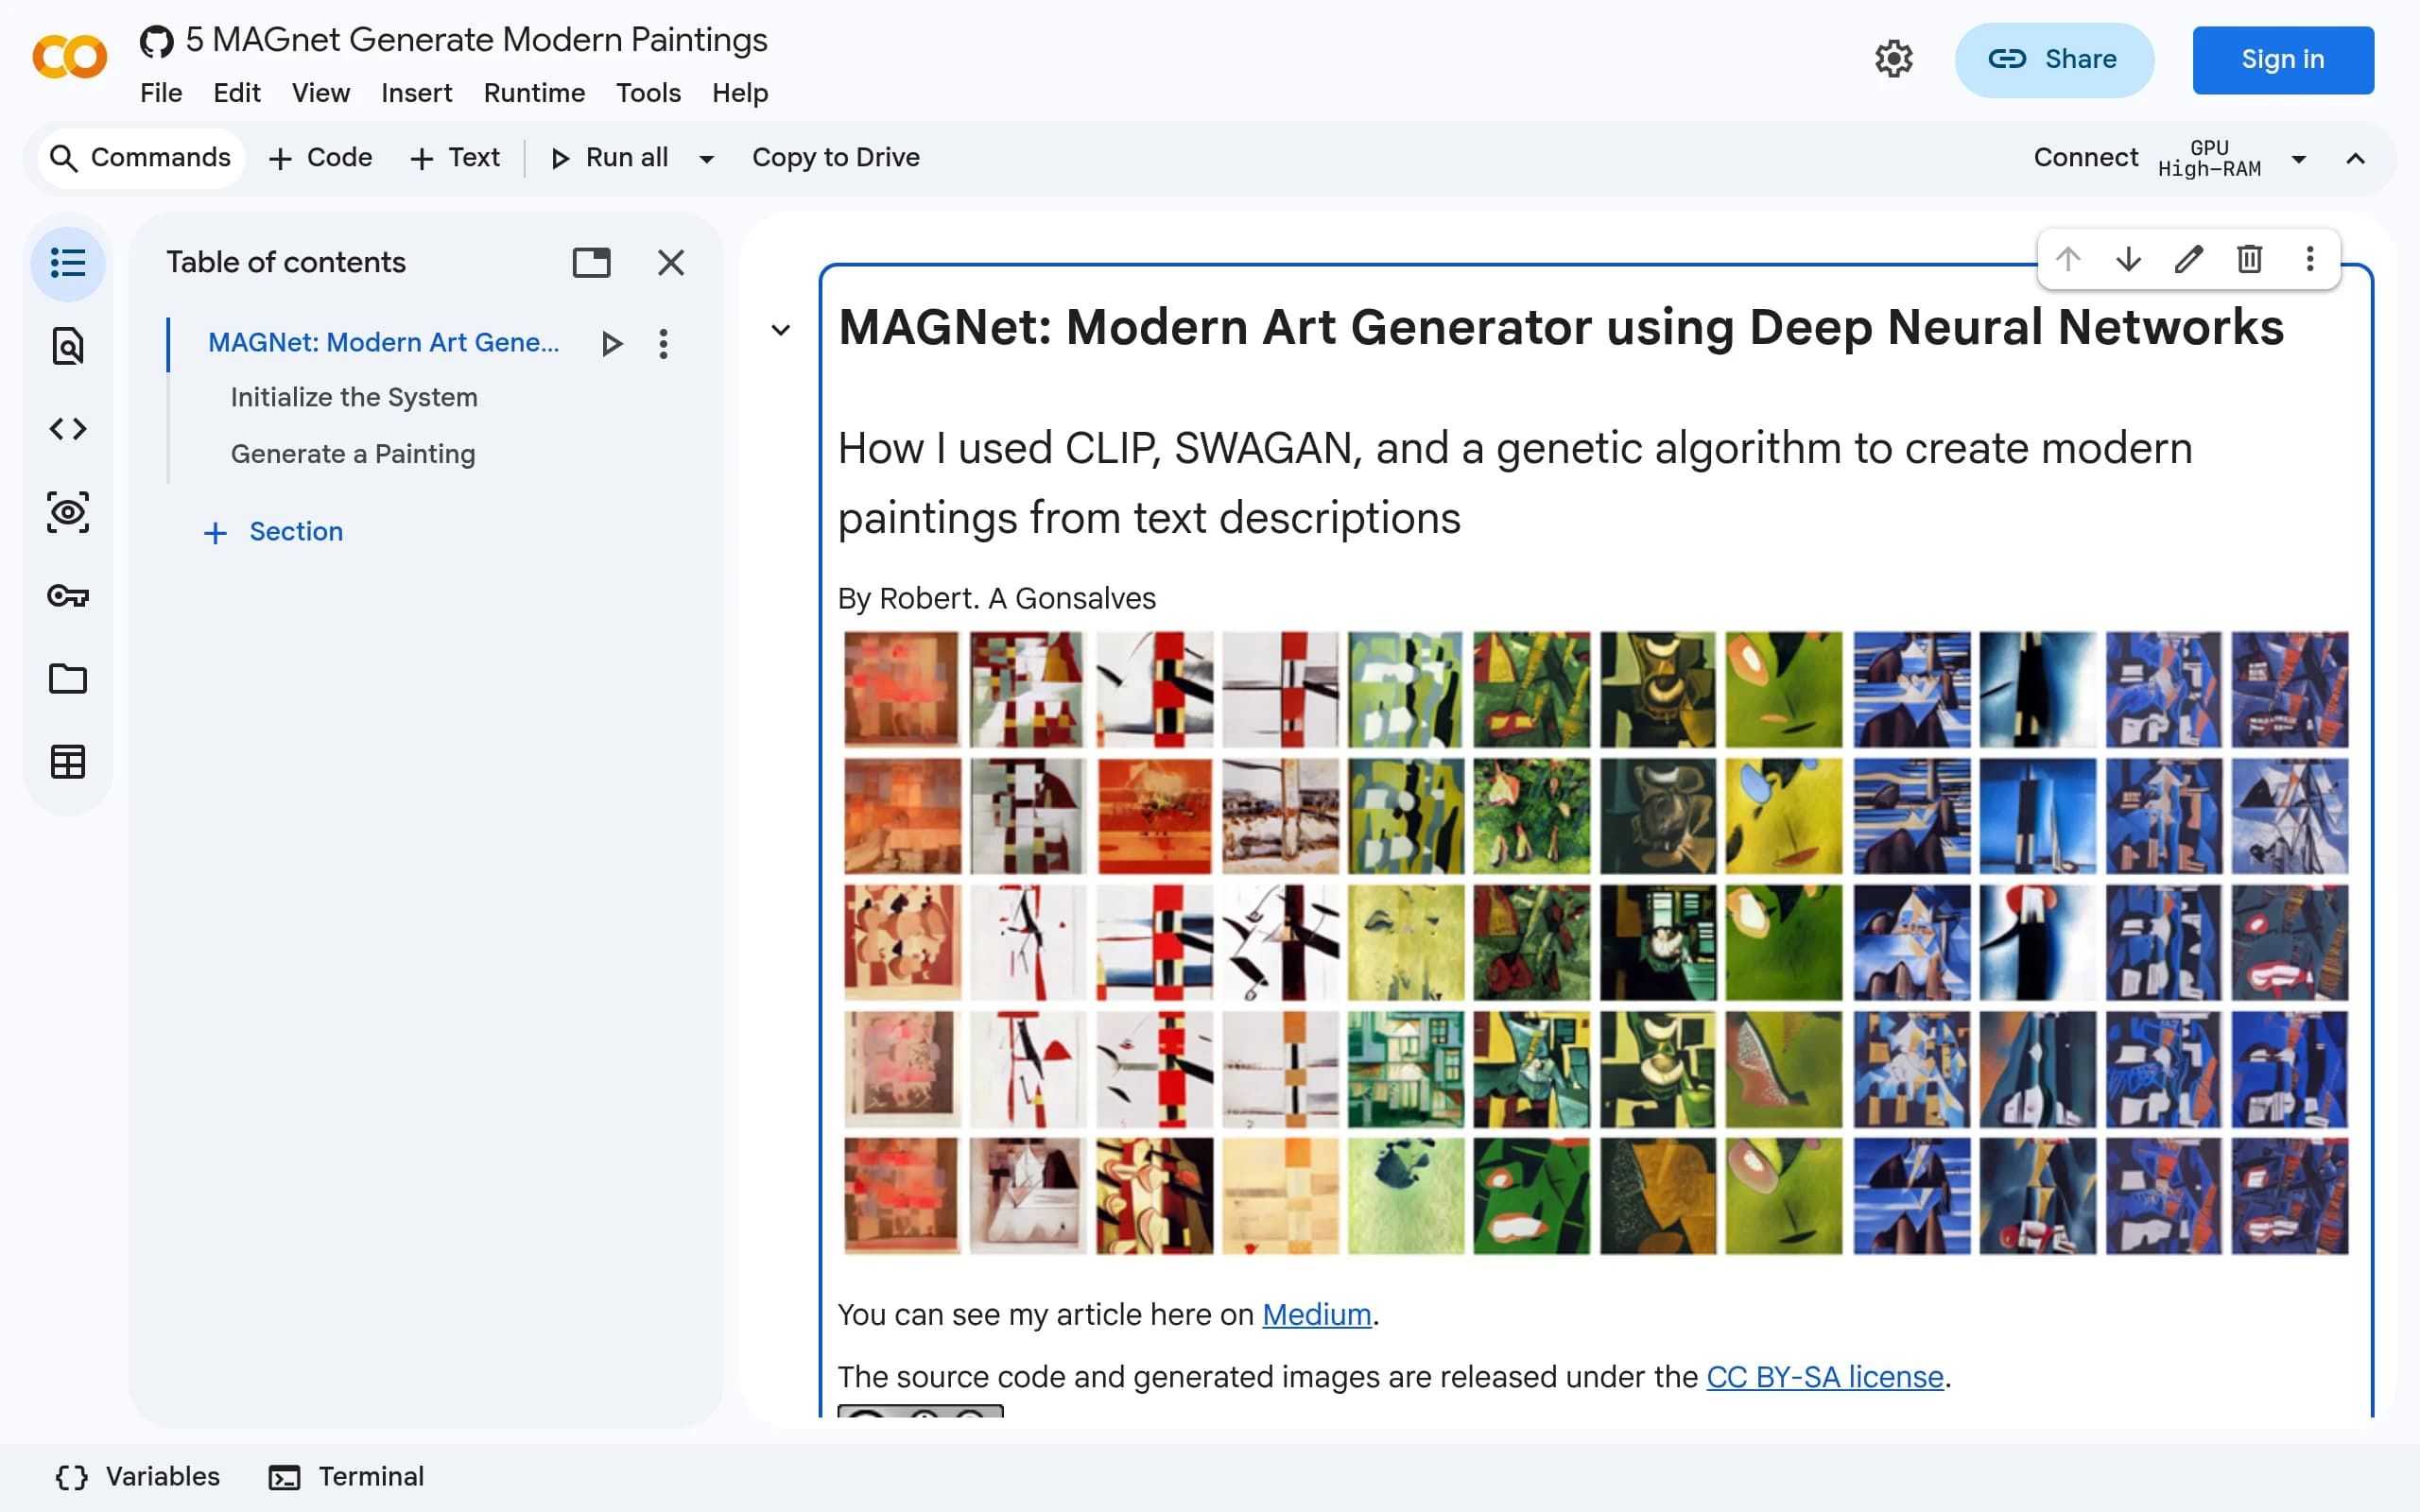Add a new Section in contents
Image resolution: width=2420 pixels, height=1512 pixels.
(273, 531)
